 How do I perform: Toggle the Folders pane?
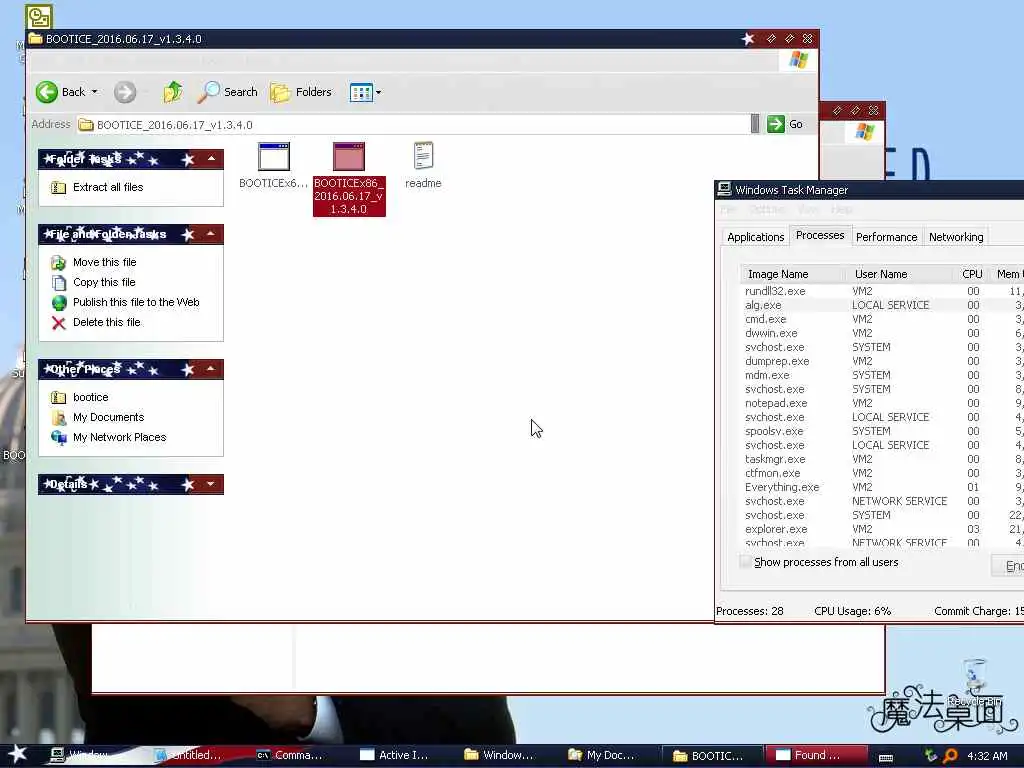301,92
